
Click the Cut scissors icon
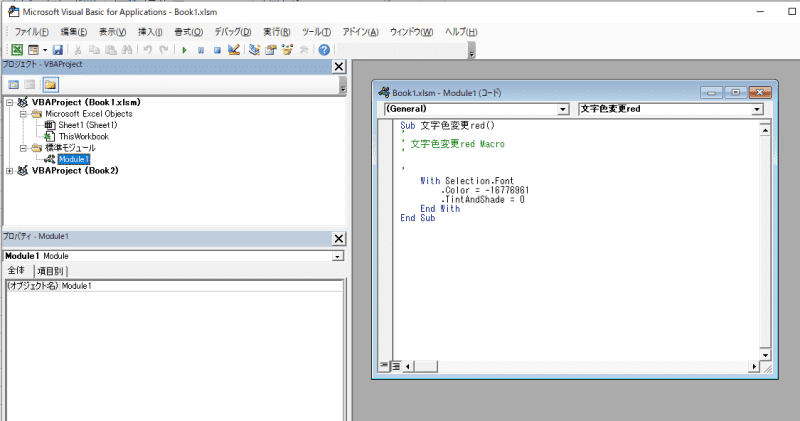(x=78, y=49)
